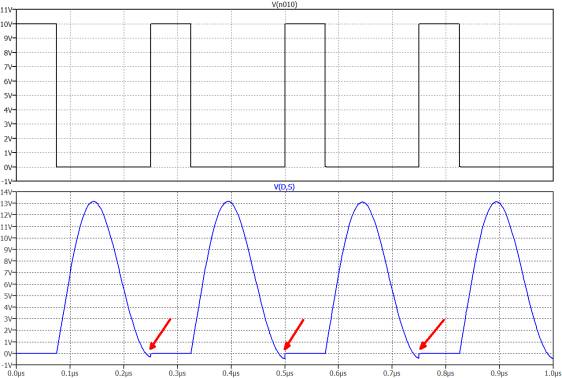
Task: Click the 0.4µs time axis label
Action: tap(231, 373)
